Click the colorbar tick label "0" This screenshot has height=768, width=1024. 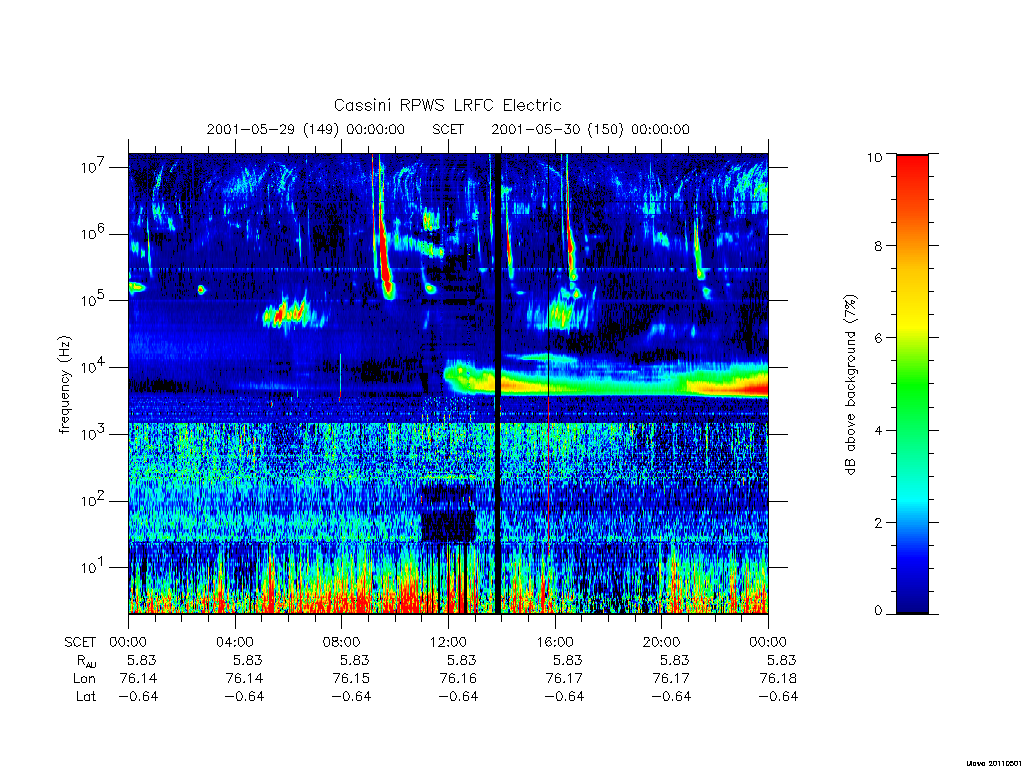coord(877,611)
